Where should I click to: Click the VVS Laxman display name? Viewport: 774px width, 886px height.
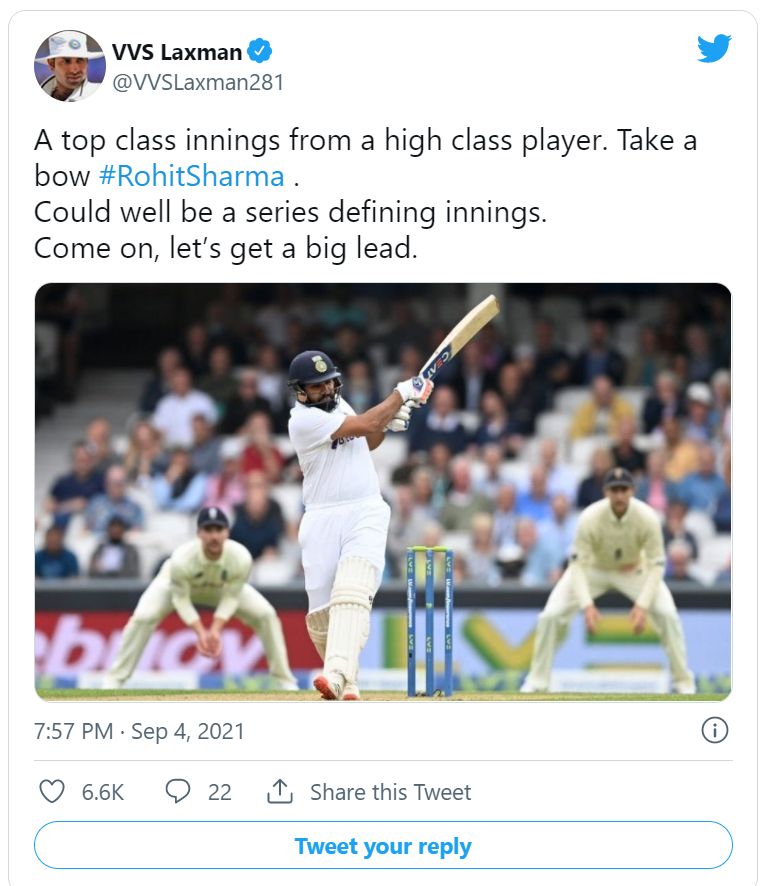(176, 51)
